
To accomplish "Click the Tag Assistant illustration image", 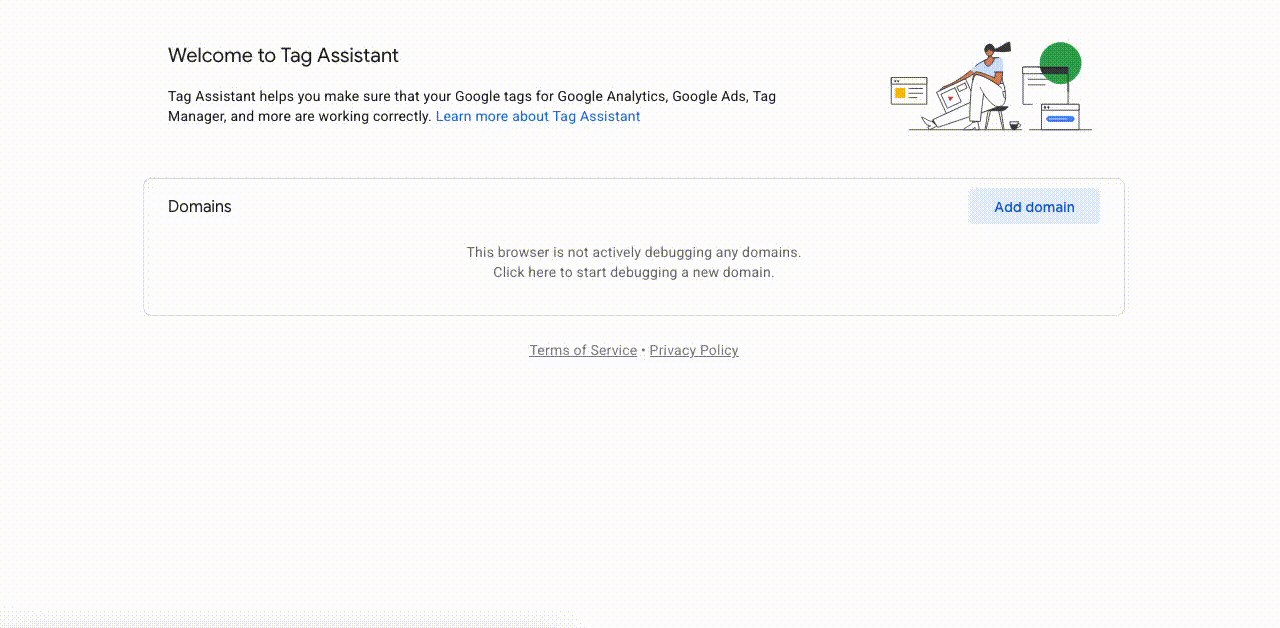I will [991, 86].
